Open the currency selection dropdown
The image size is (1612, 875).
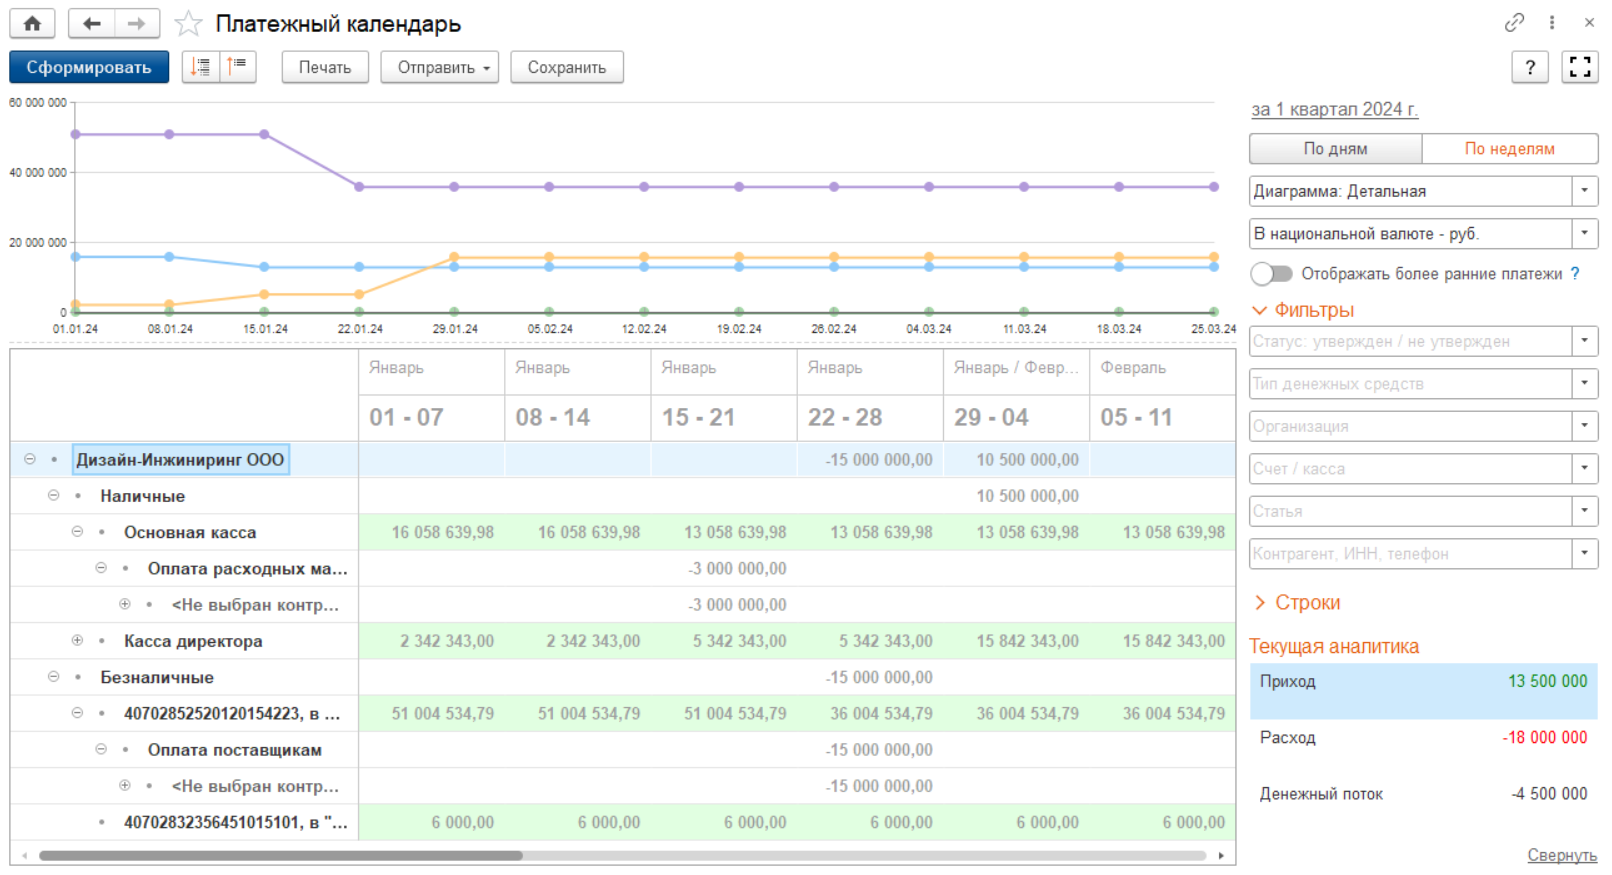[1584, 233]
